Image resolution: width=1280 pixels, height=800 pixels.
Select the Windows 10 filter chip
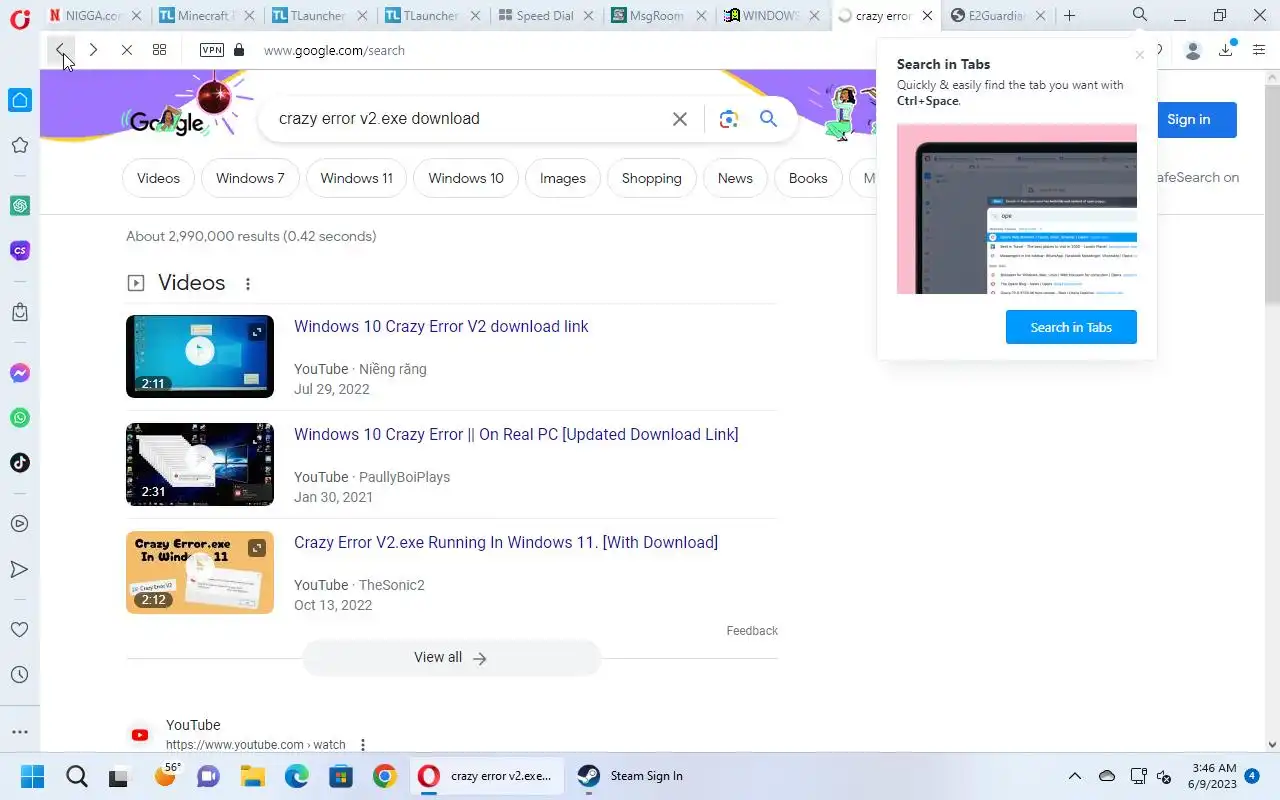pos(466,178)
